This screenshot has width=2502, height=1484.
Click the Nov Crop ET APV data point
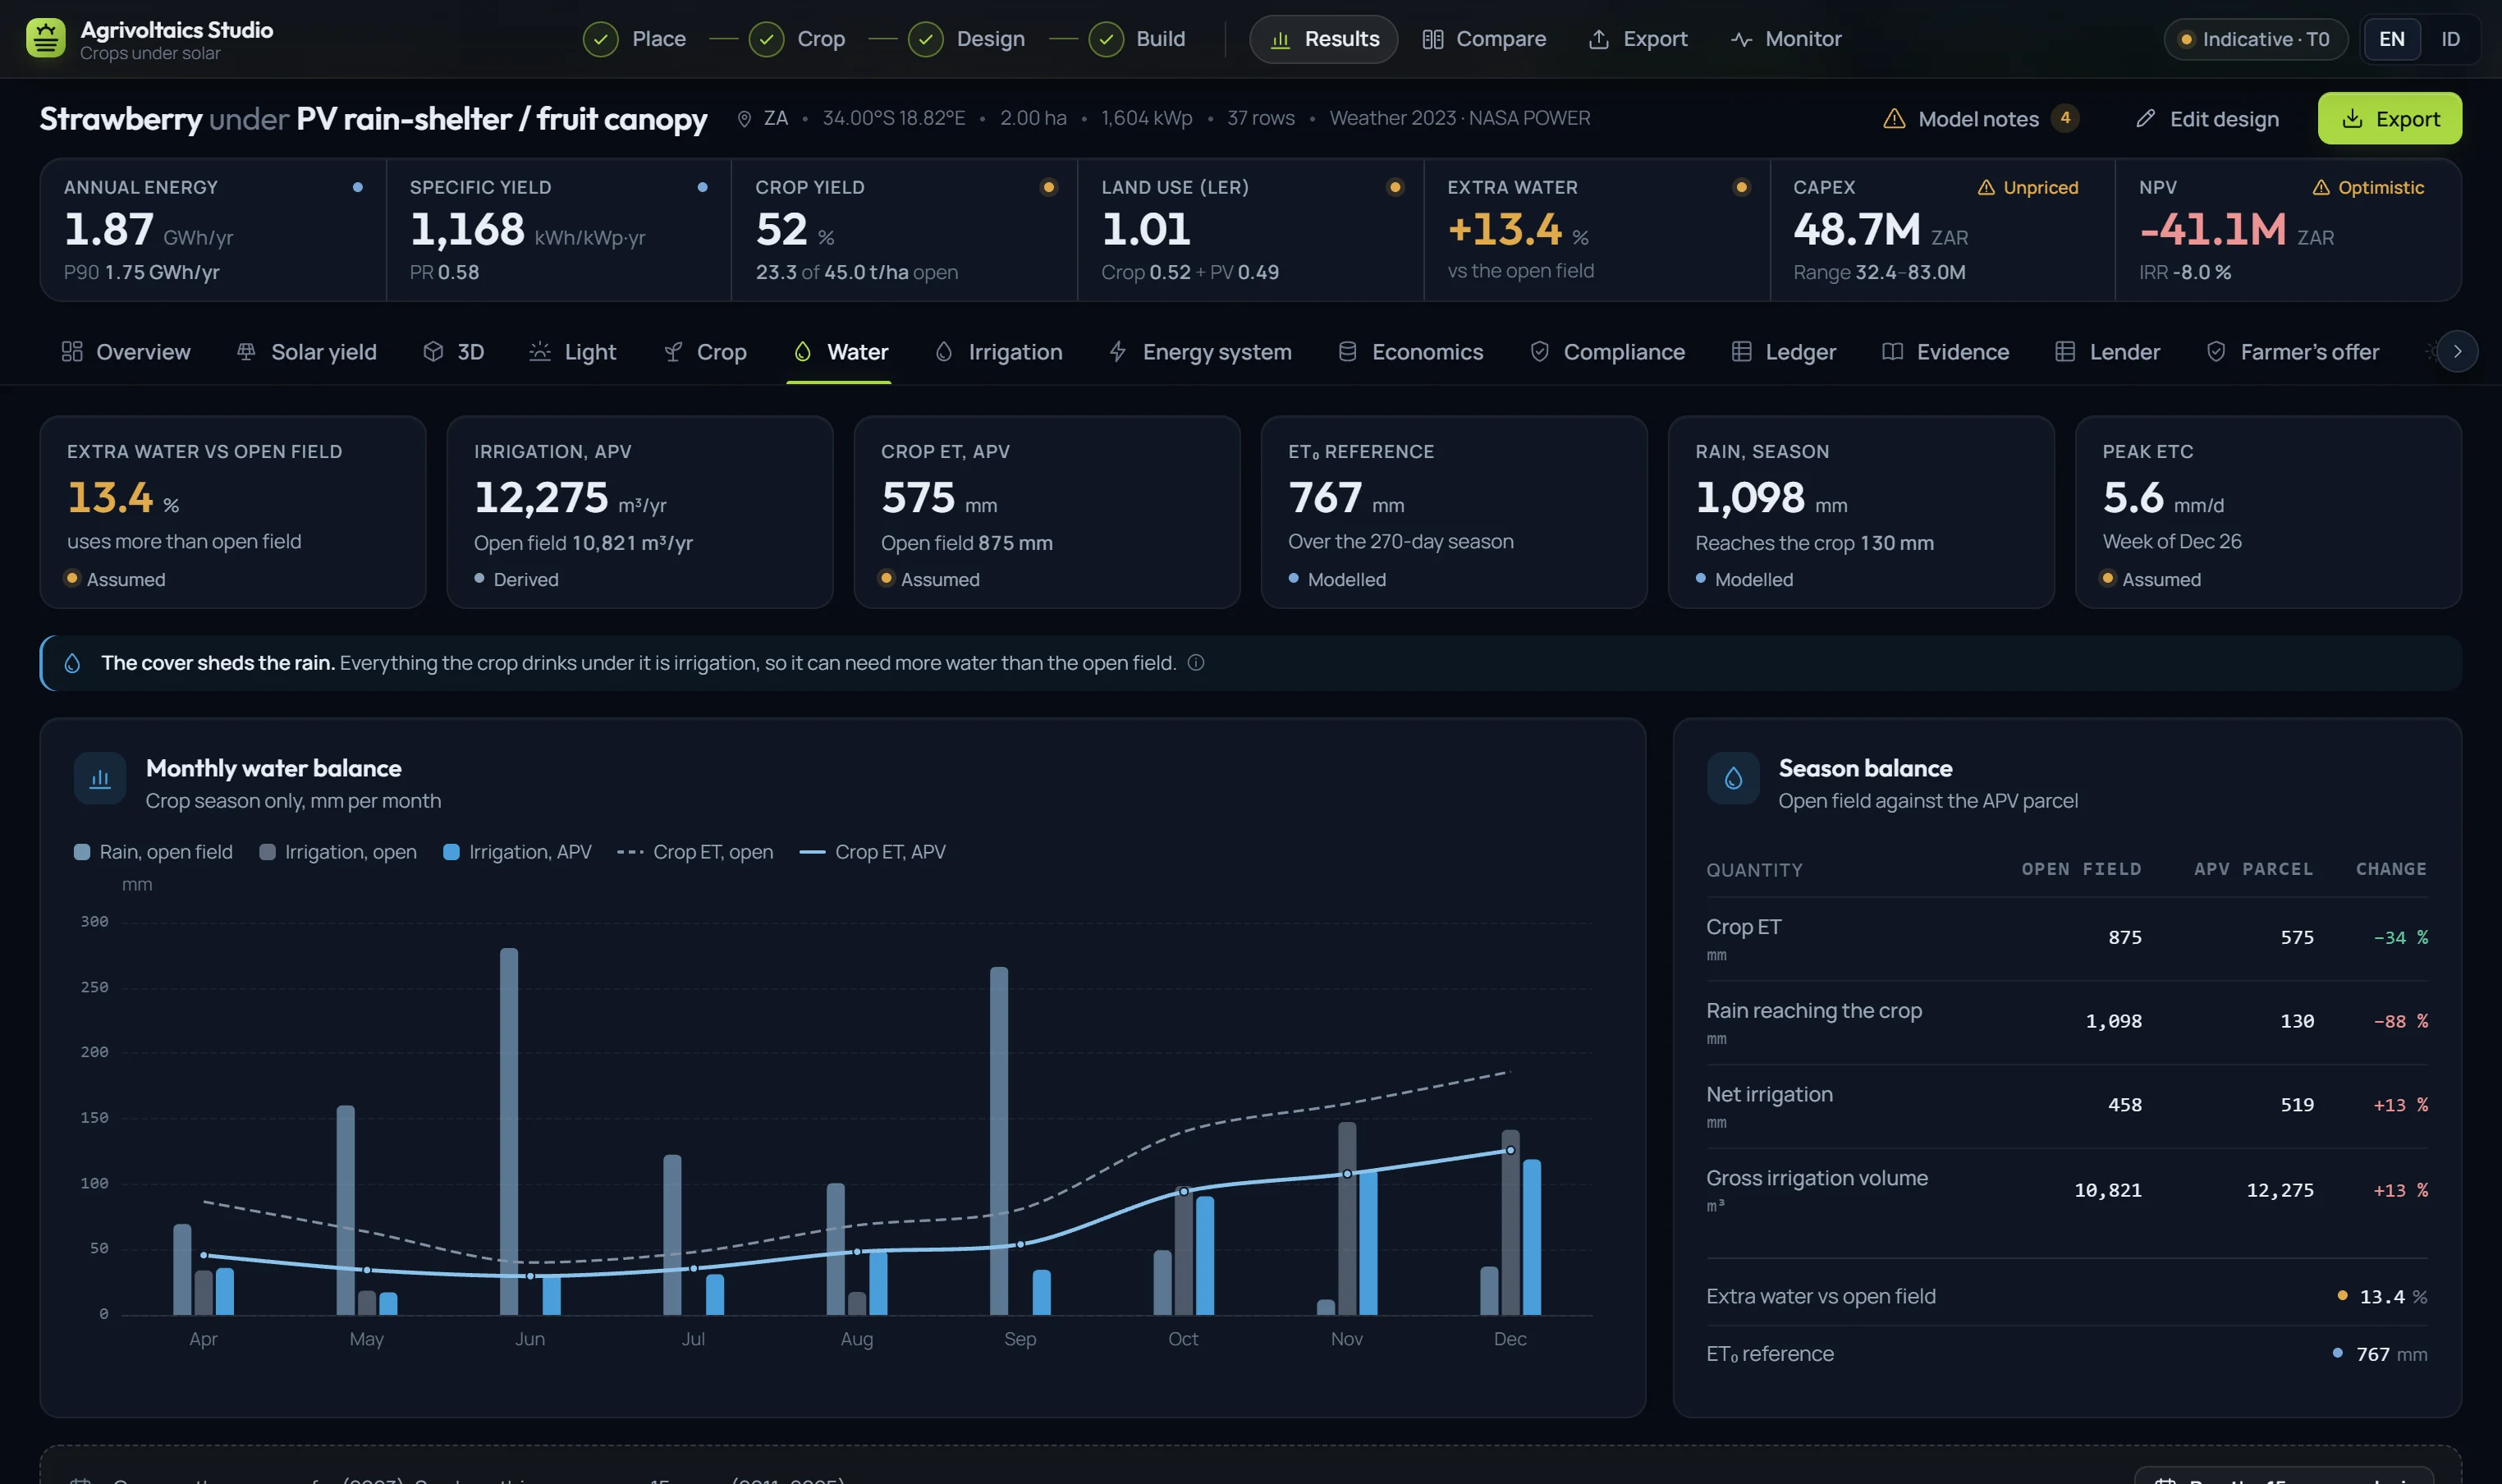tap(1346, 1174)
